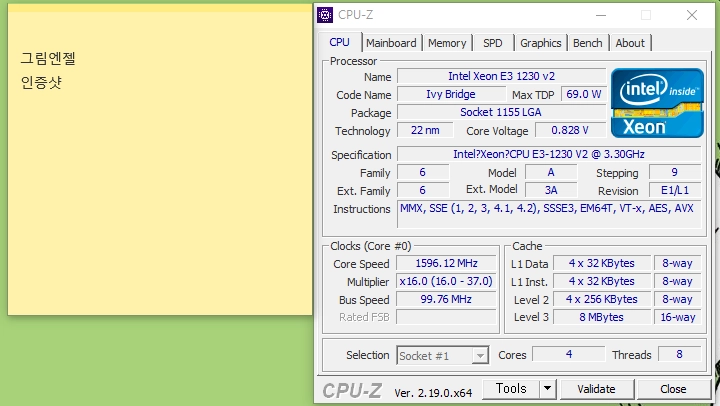
Task: Click the Ext. Model value '3A'
Action: click(x=551, y=190)
